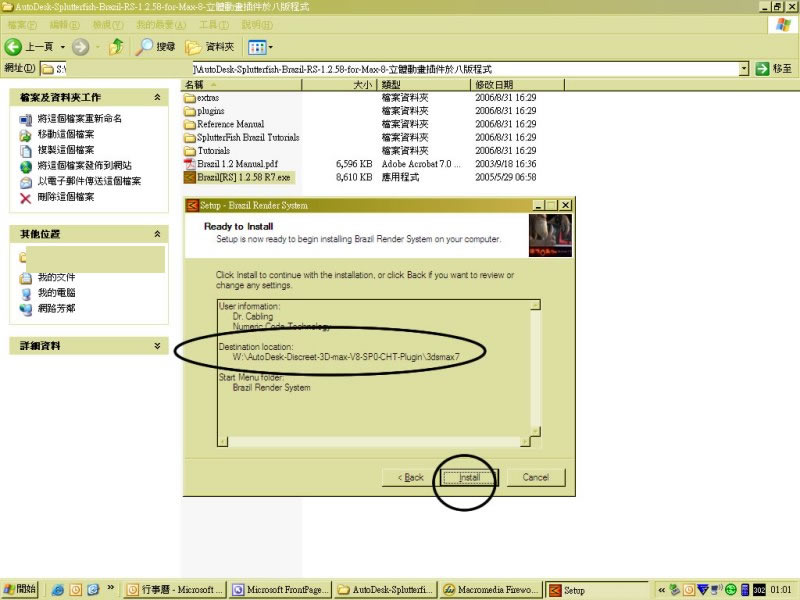Open 我的電腦 from other places

(47, 293)
